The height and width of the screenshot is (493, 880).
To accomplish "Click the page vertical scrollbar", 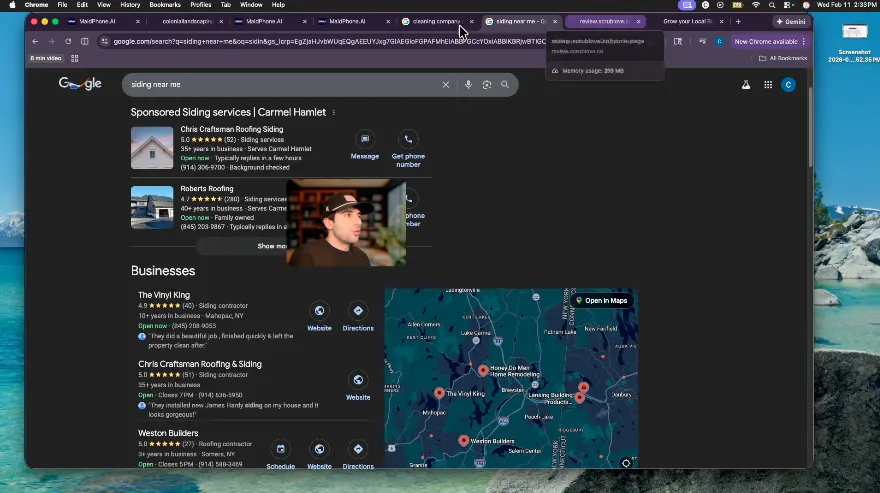I will coord(810,129).
